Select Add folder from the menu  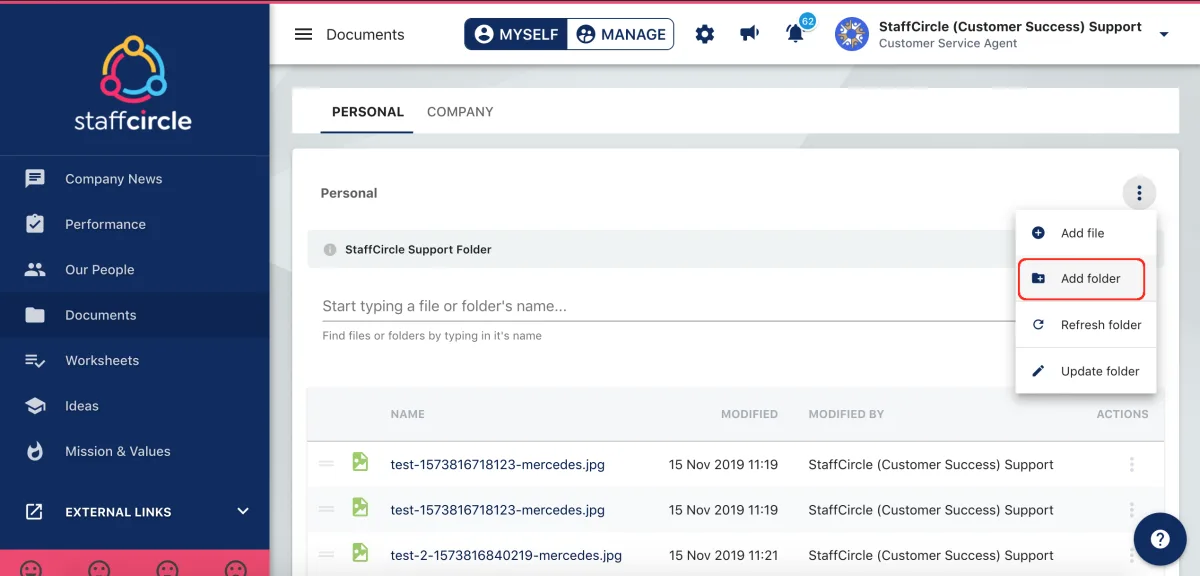click(1086, 279)
